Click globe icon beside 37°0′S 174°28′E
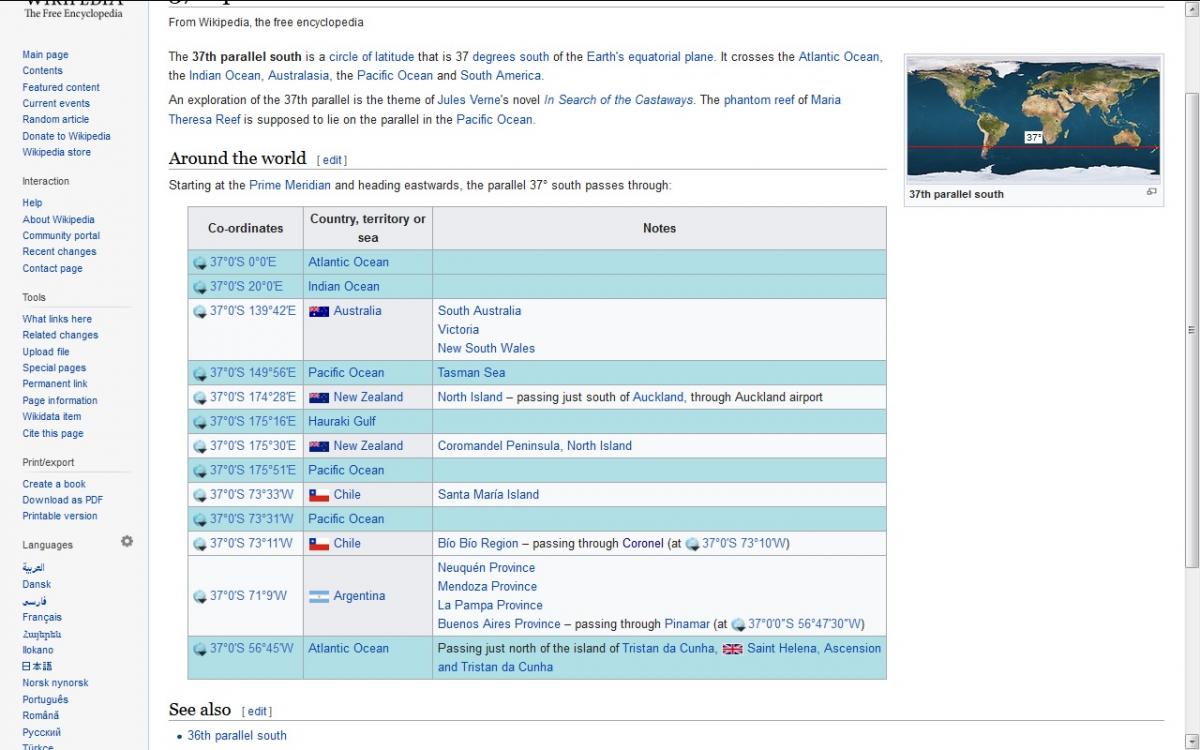The image size is (1200, 750). (x=200, y=398)
